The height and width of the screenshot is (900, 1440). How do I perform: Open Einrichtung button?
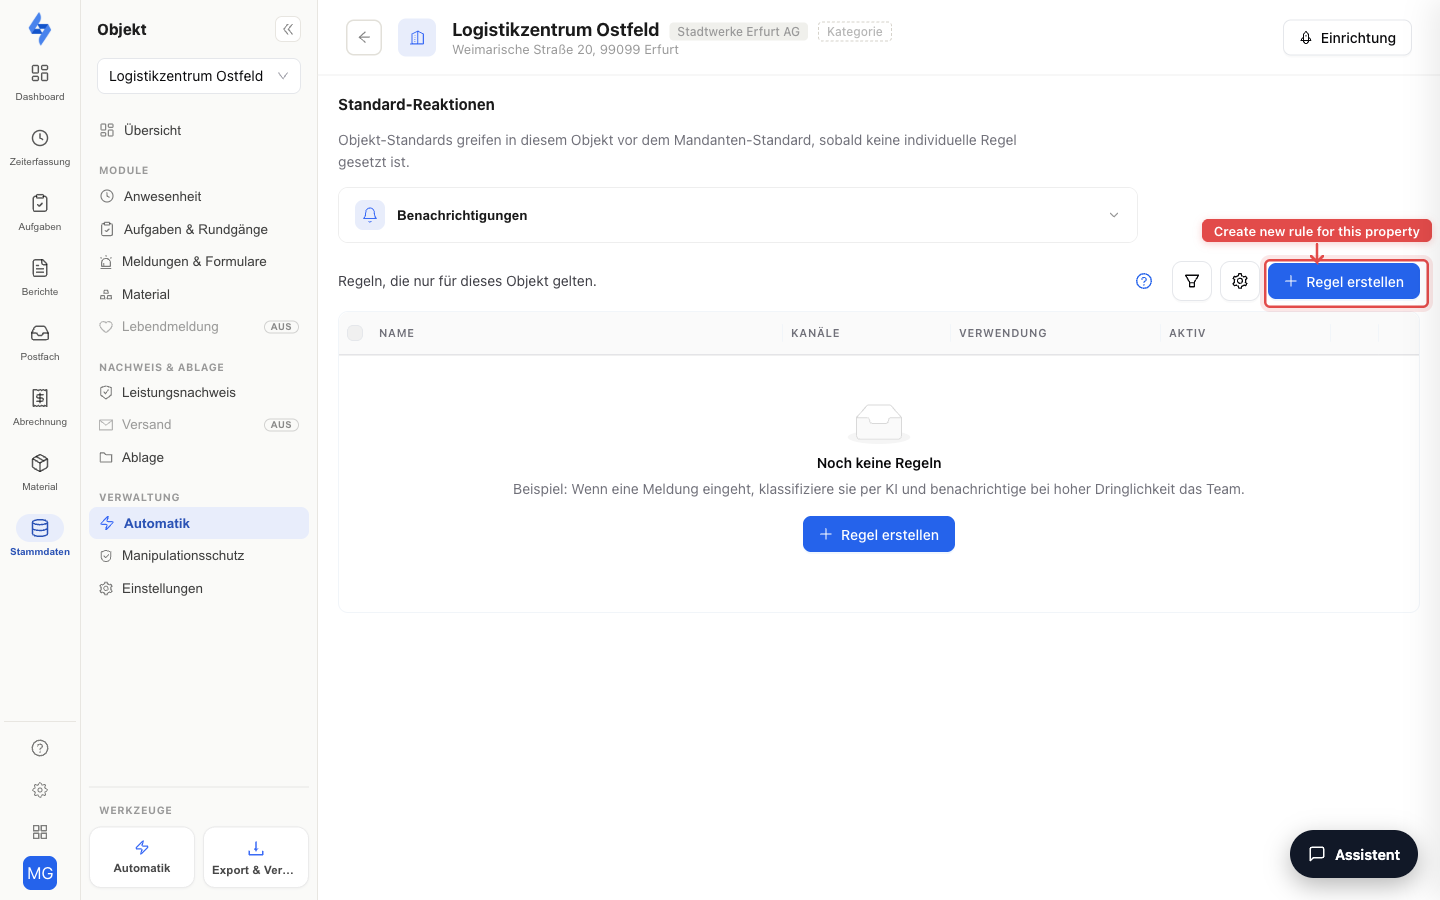click(x=1347, y=38)
